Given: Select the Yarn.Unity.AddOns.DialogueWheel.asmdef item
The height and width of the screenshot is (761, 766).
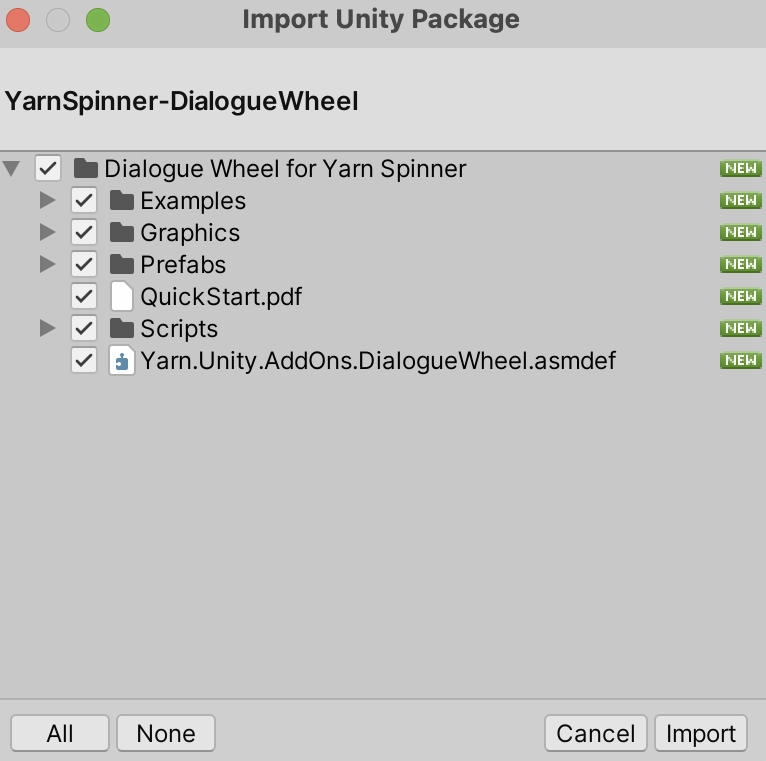Looking at the screenshot, I should pos(378,360).
